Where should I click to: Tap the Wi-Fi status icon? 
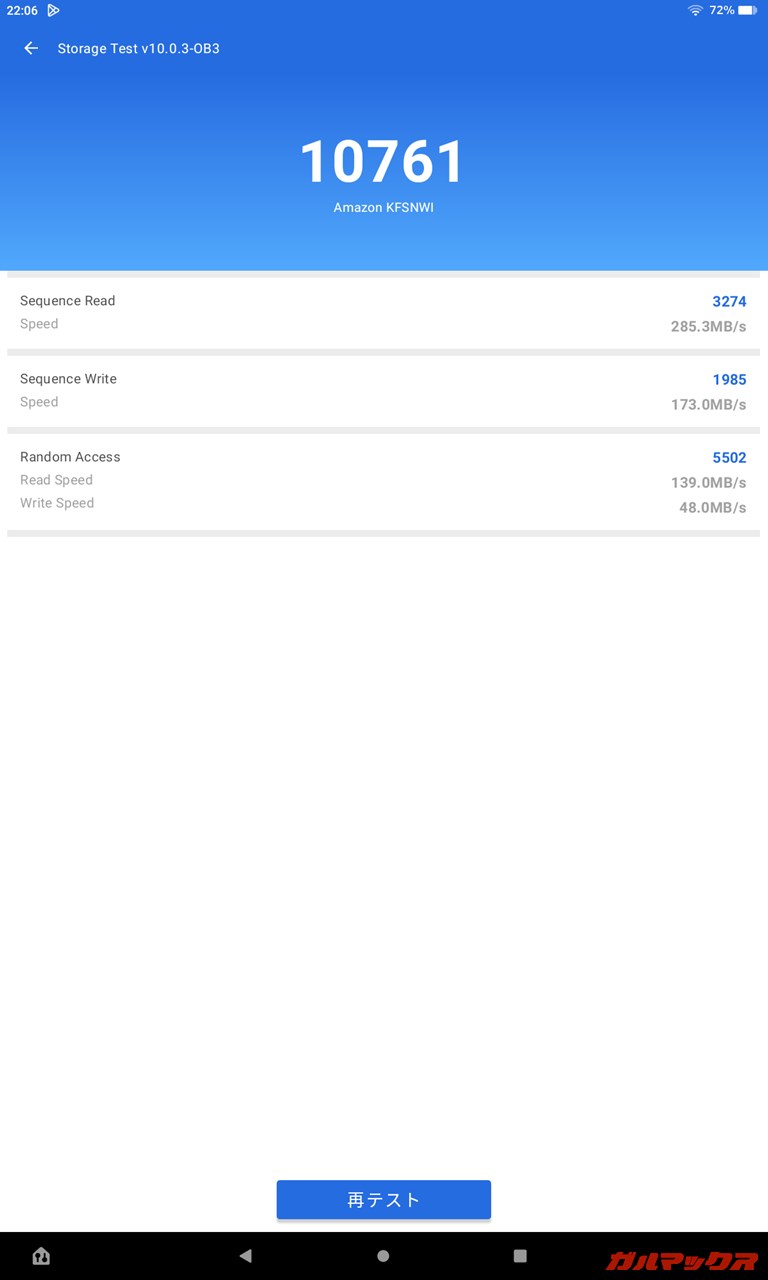tap(695, 10)
